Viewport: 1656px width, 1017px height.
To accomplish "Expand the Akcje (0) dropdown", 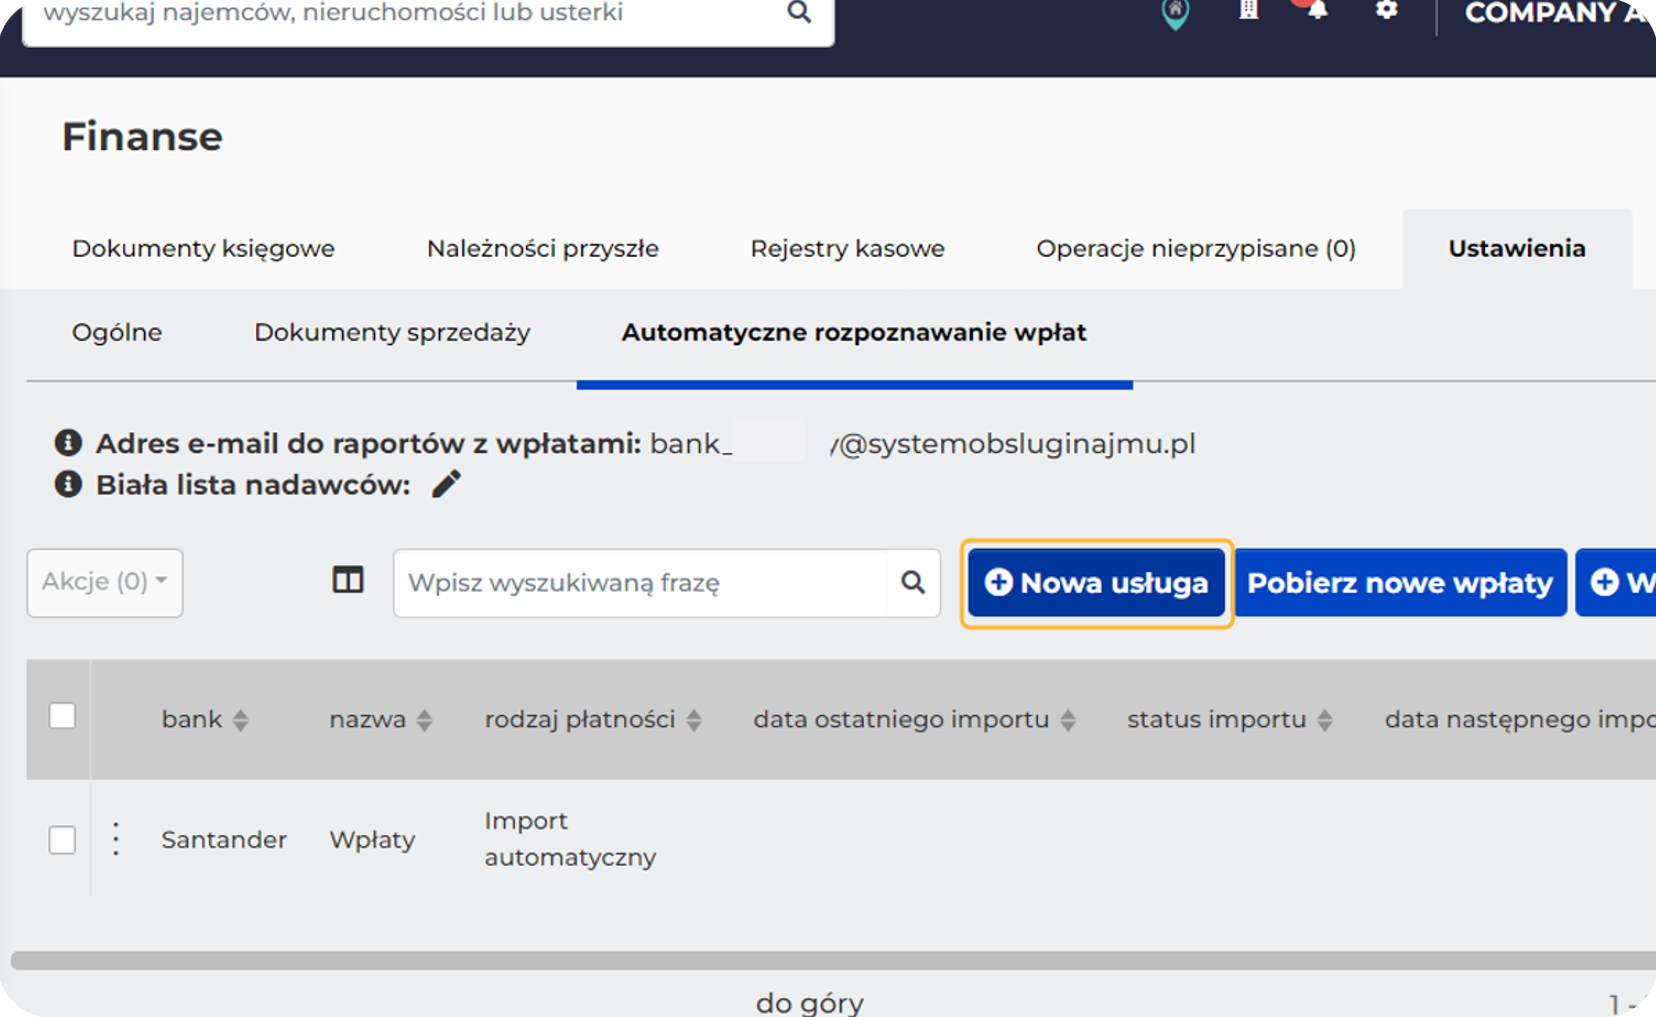I will point(105,582).
